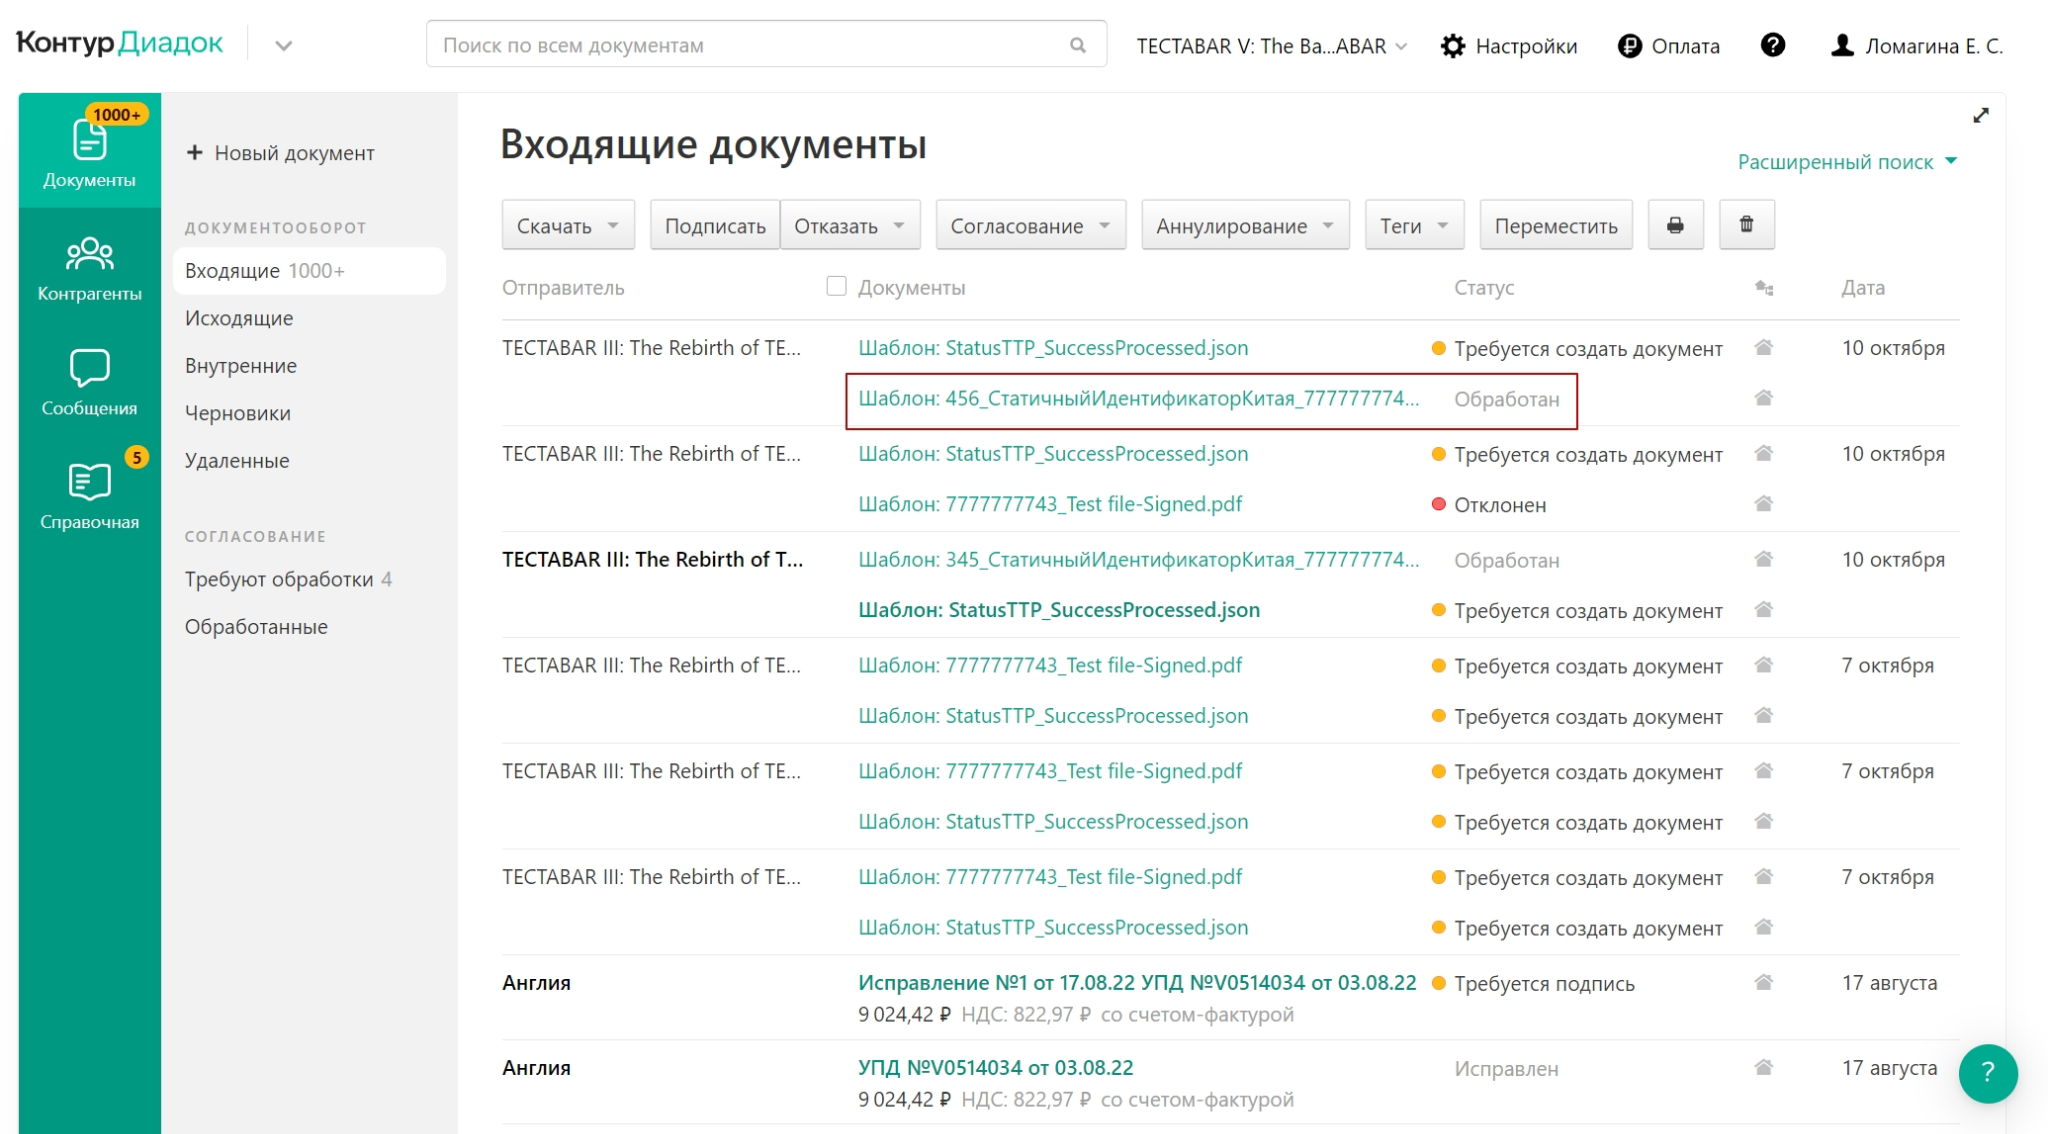Image resolution: width=2048 pixels, height=1134 pixels.
Task: Open the УПД №V0514034 от 03.08.22 document
Action: click(995, 1067)
